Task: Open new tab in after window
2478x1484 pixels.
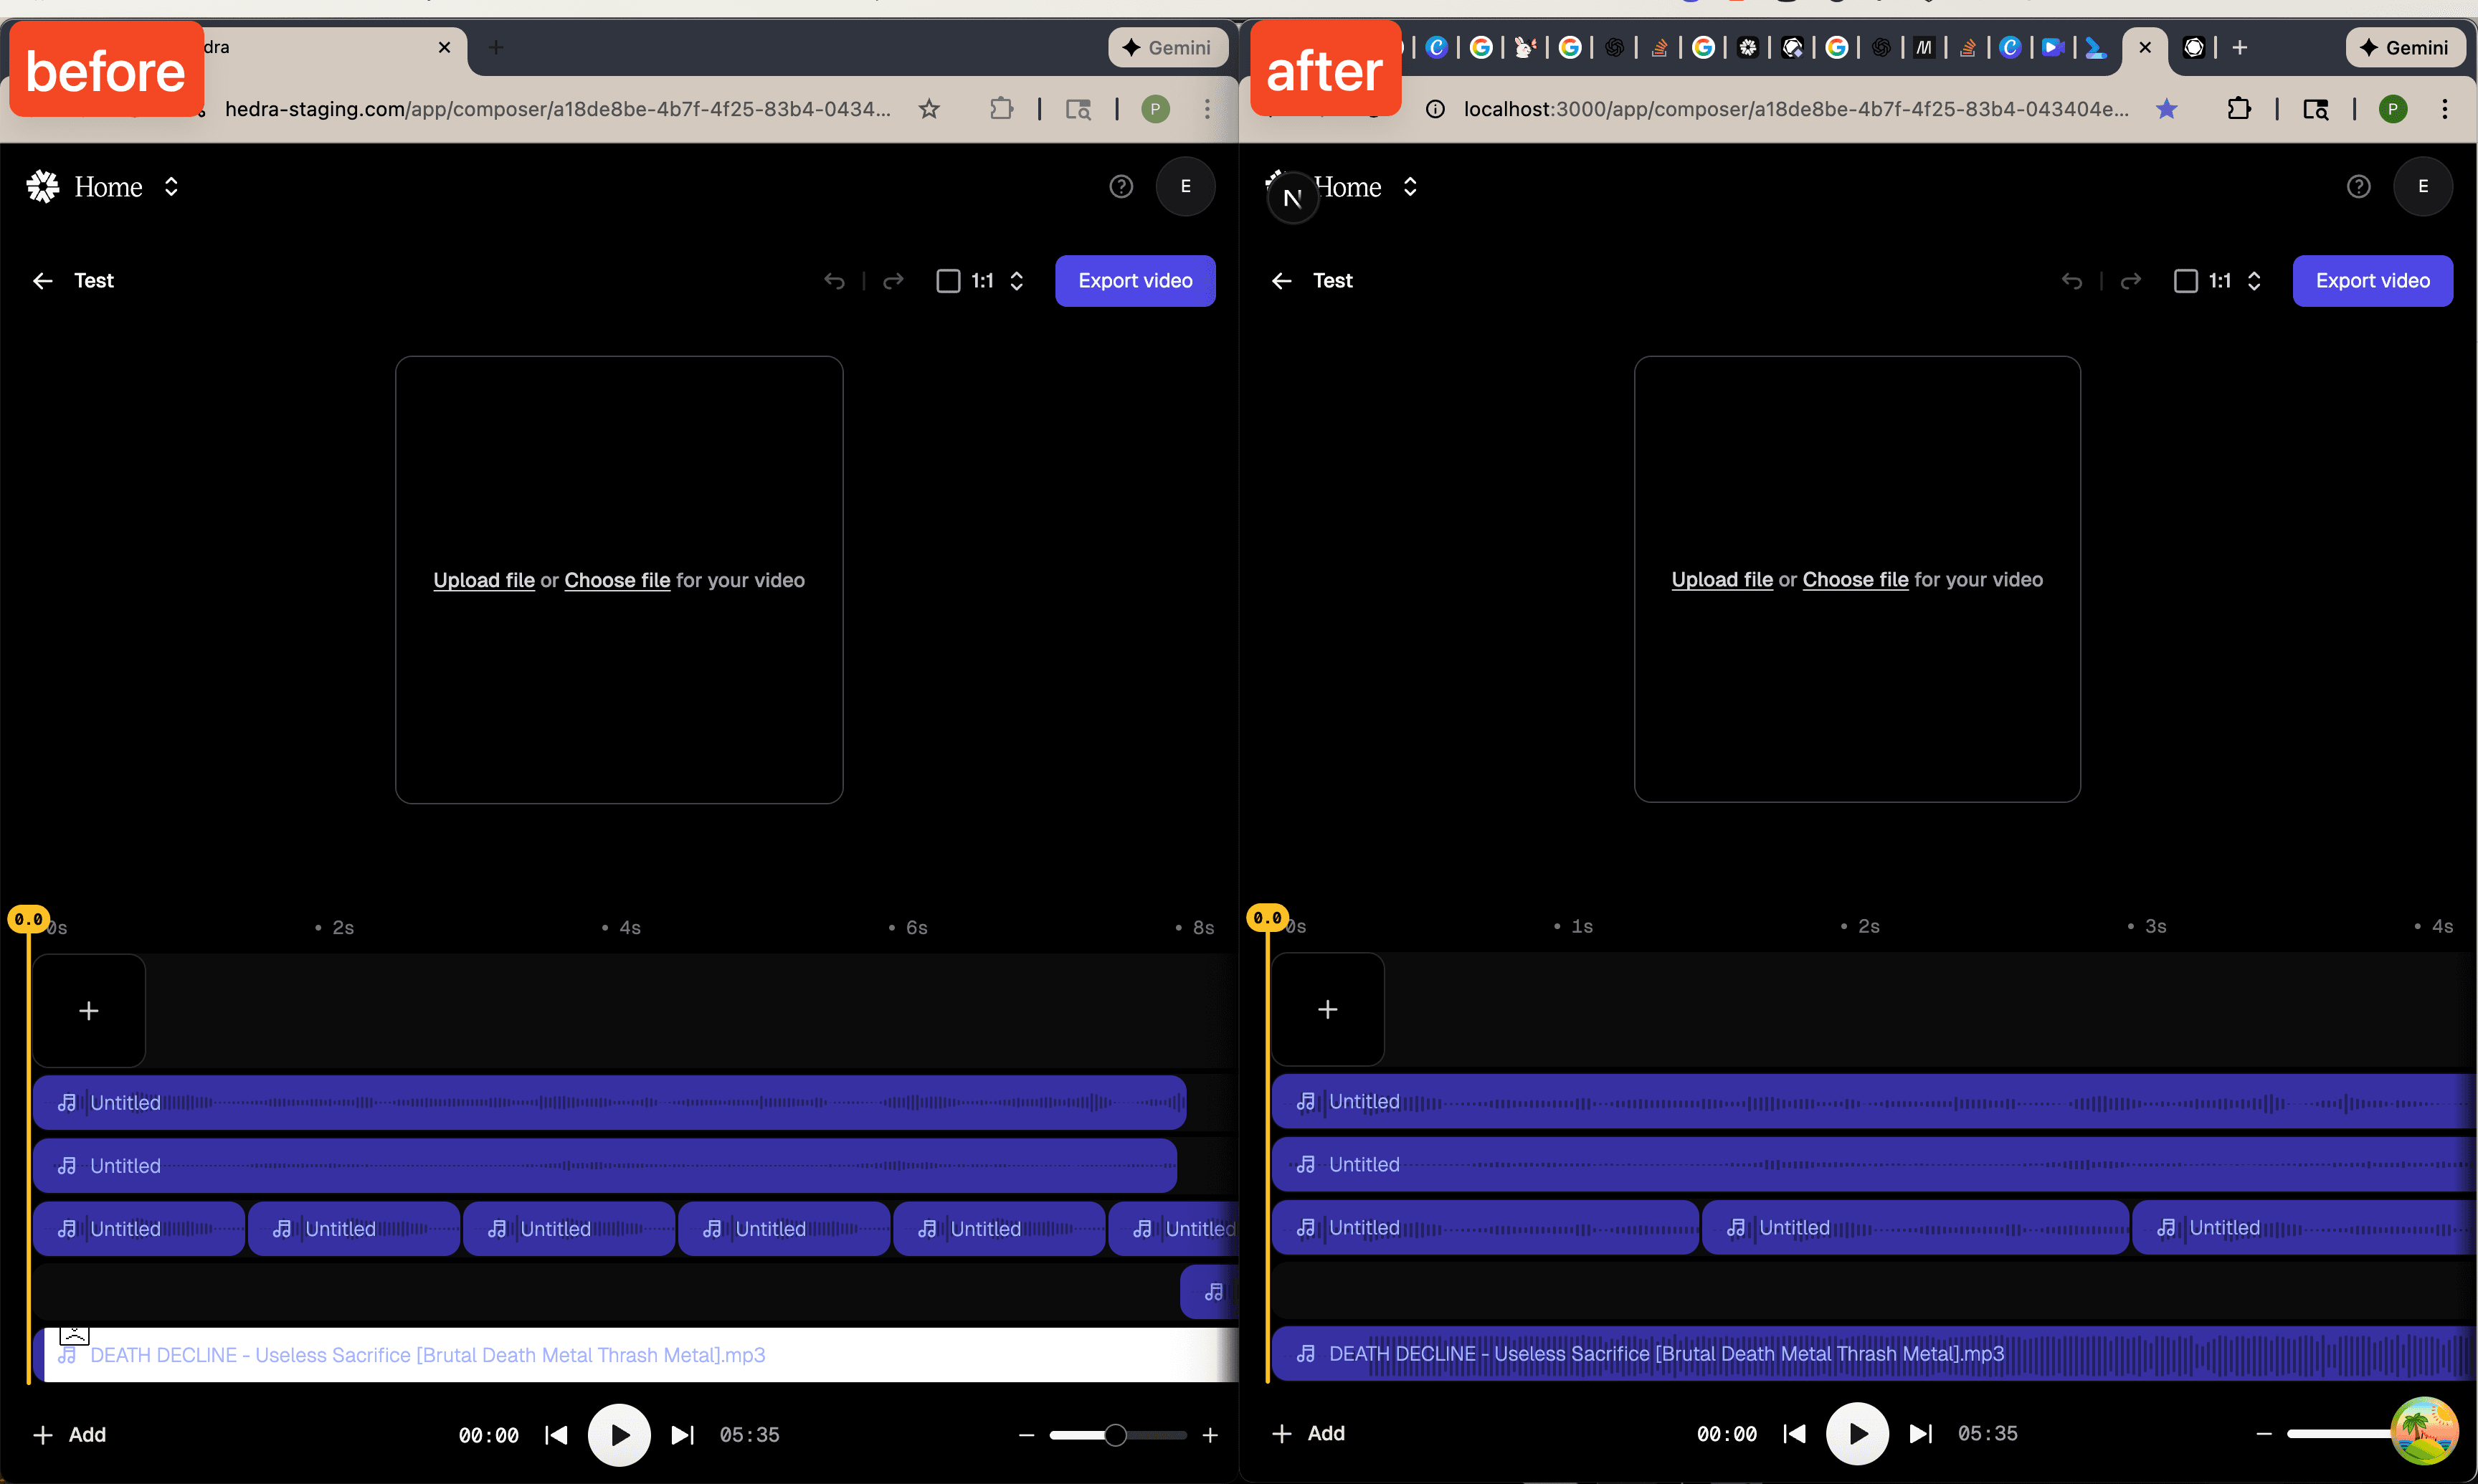Action: tap(2240, 48)
